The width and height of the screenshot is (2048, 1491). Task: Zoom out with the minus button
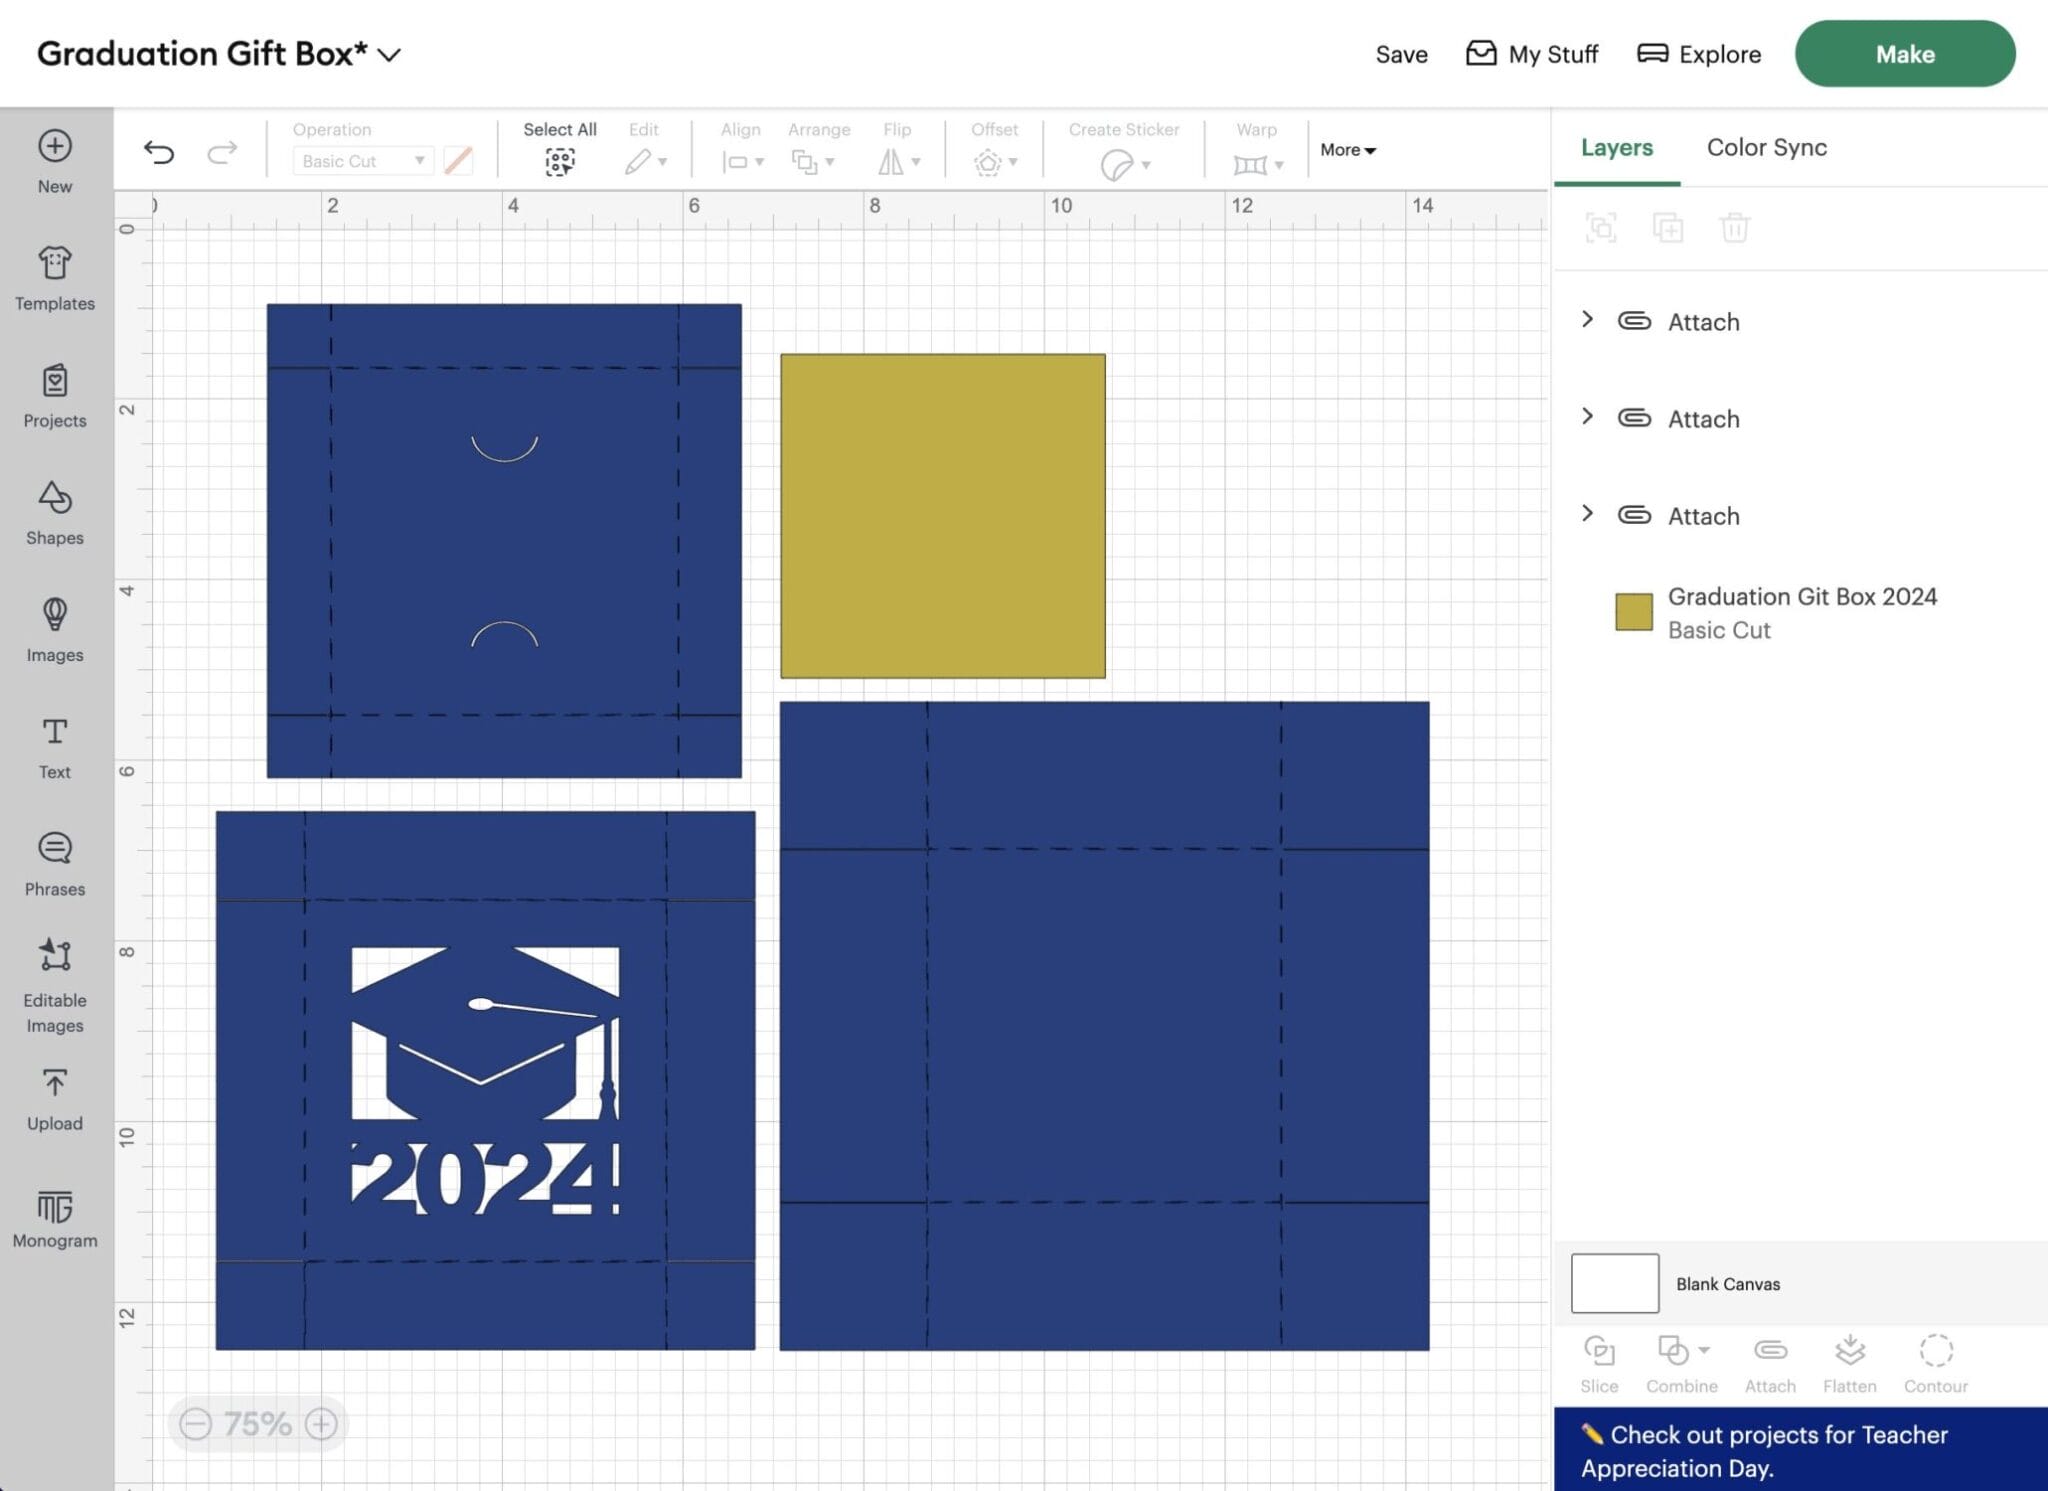[x=196, y=1423]
